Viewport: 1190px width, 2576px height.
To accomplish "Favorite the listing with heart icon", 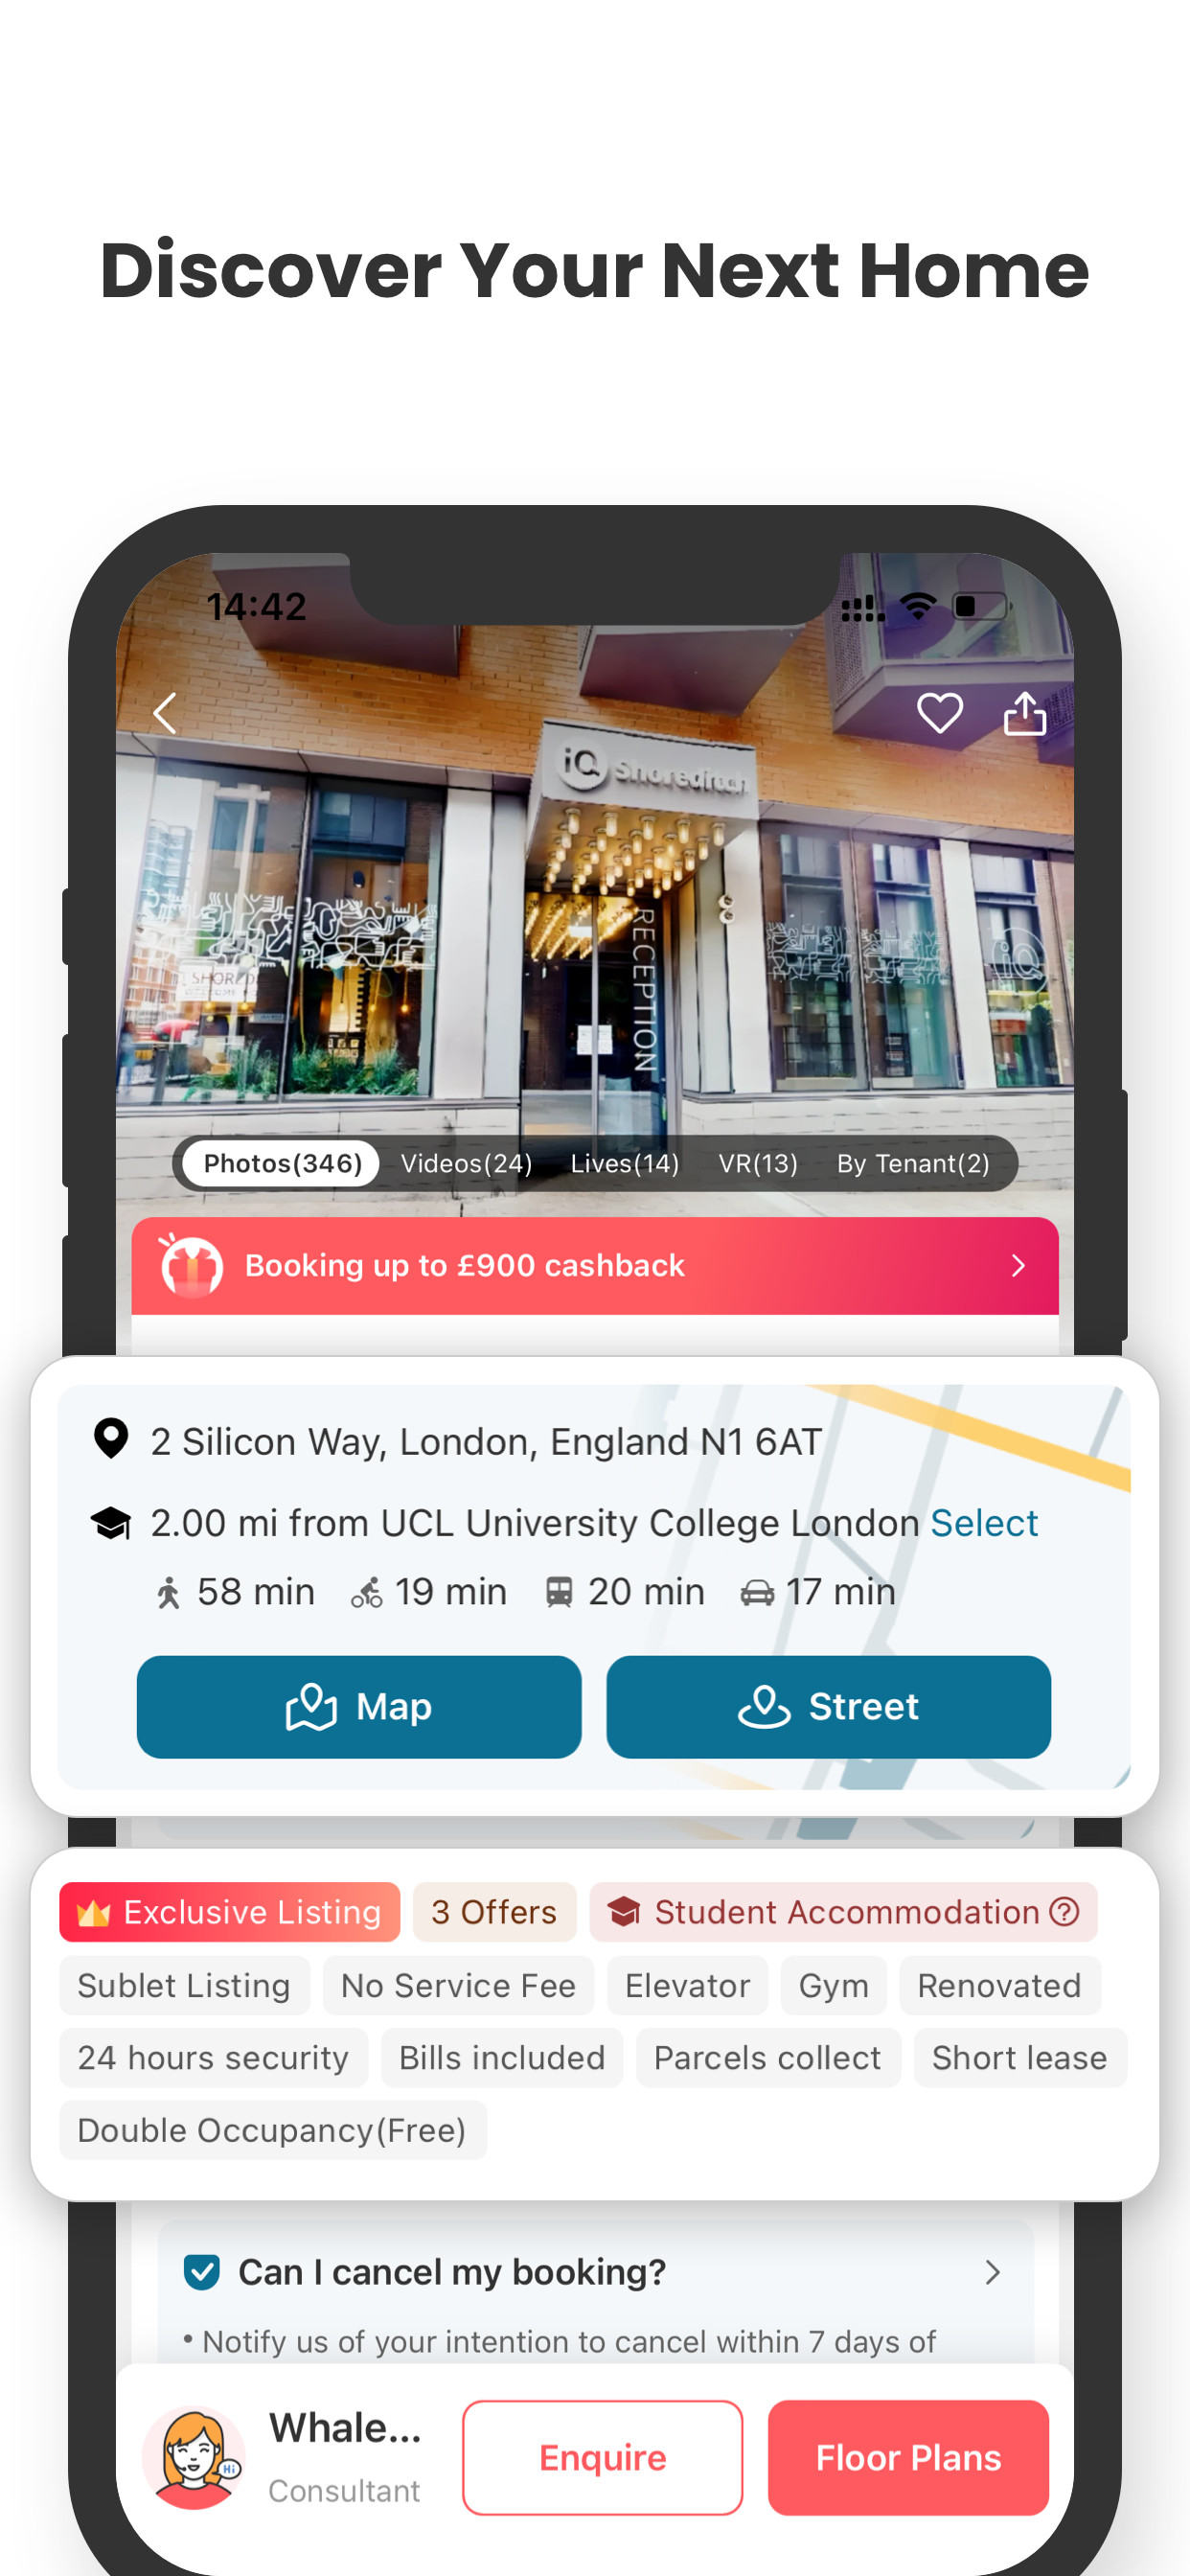I will coord(939,713).
